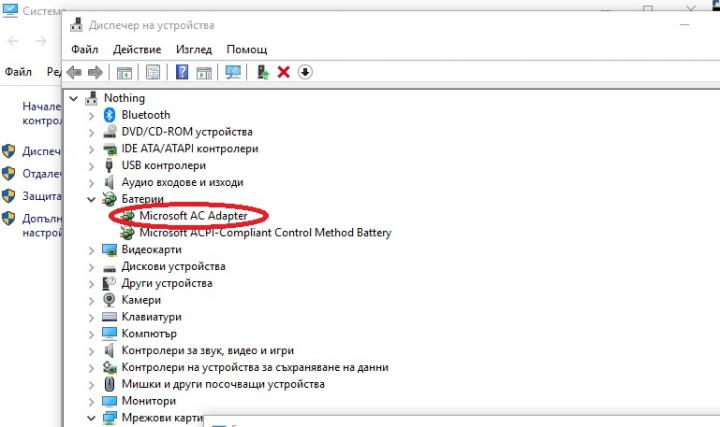This screenshot has width=720, height=427.
Task: Click the Клавиатури keyboard icon
Action: [109, 317]
